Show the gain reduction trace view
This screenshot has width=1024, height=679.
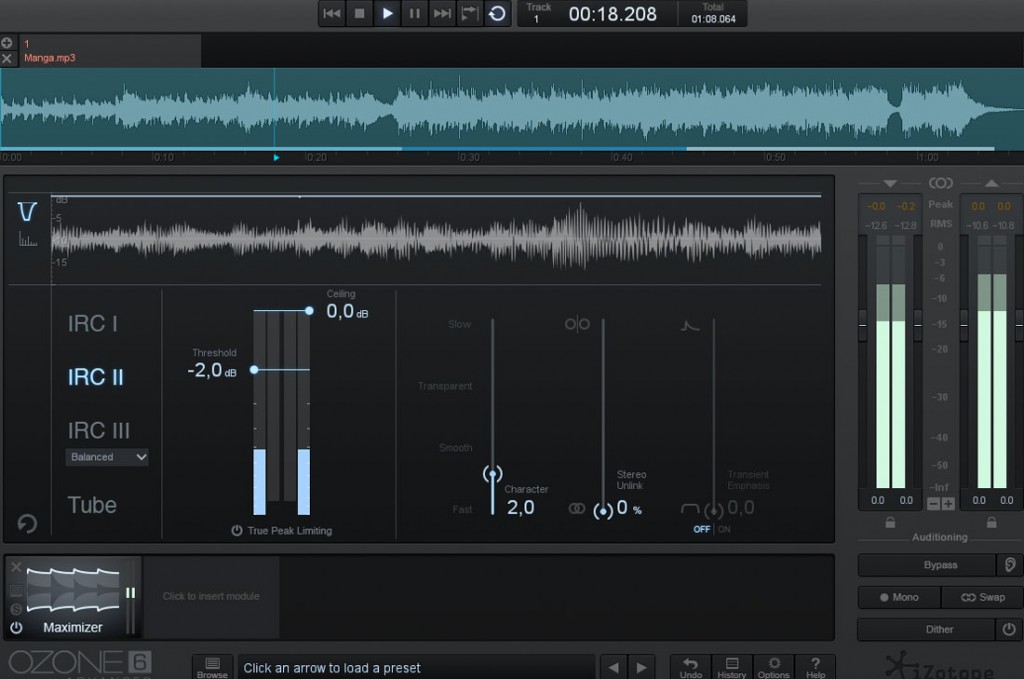coord(27,212)
